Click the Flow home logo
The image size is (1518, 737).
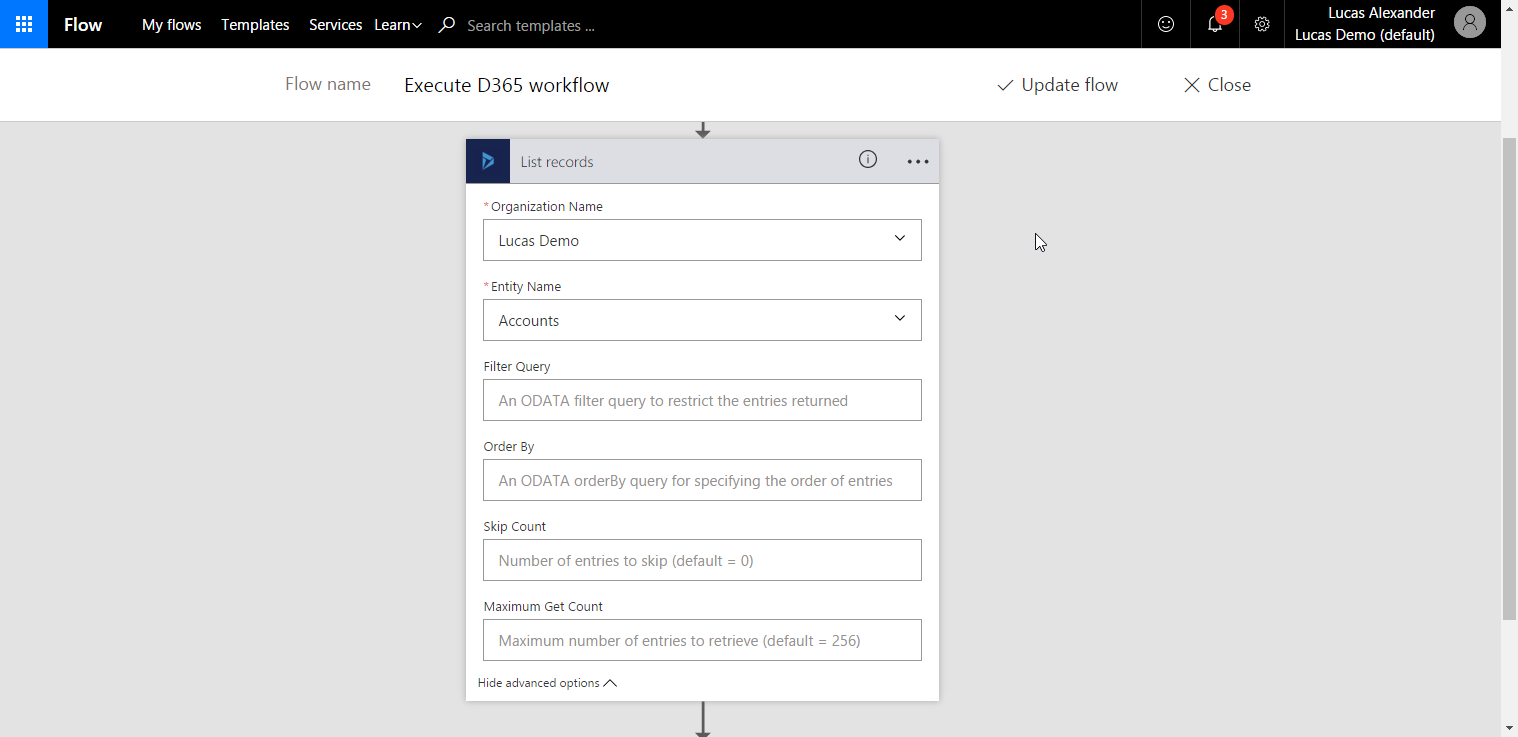coord(83,25)
